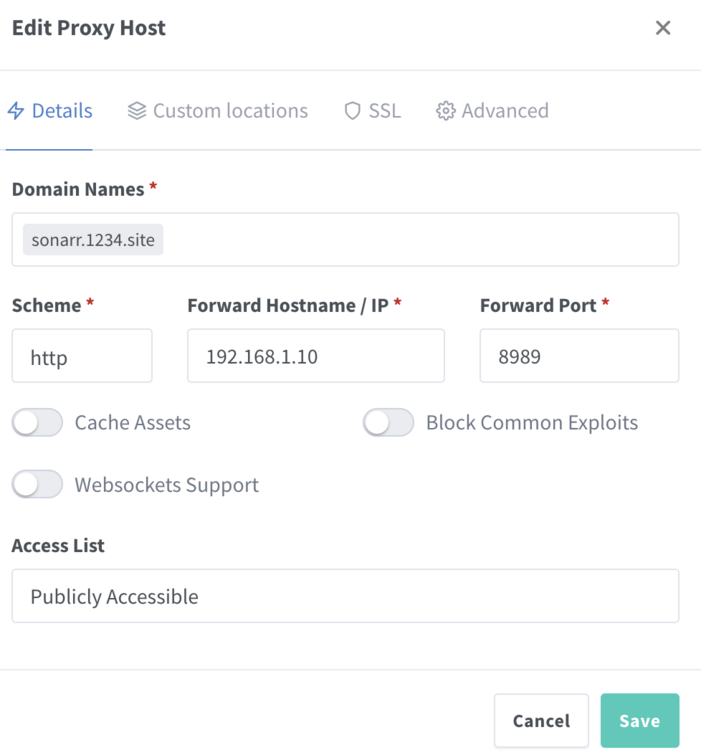Click the sonarr.1234.site domain tag
Viewport: 701px width, 750px height.
point(93,240)
